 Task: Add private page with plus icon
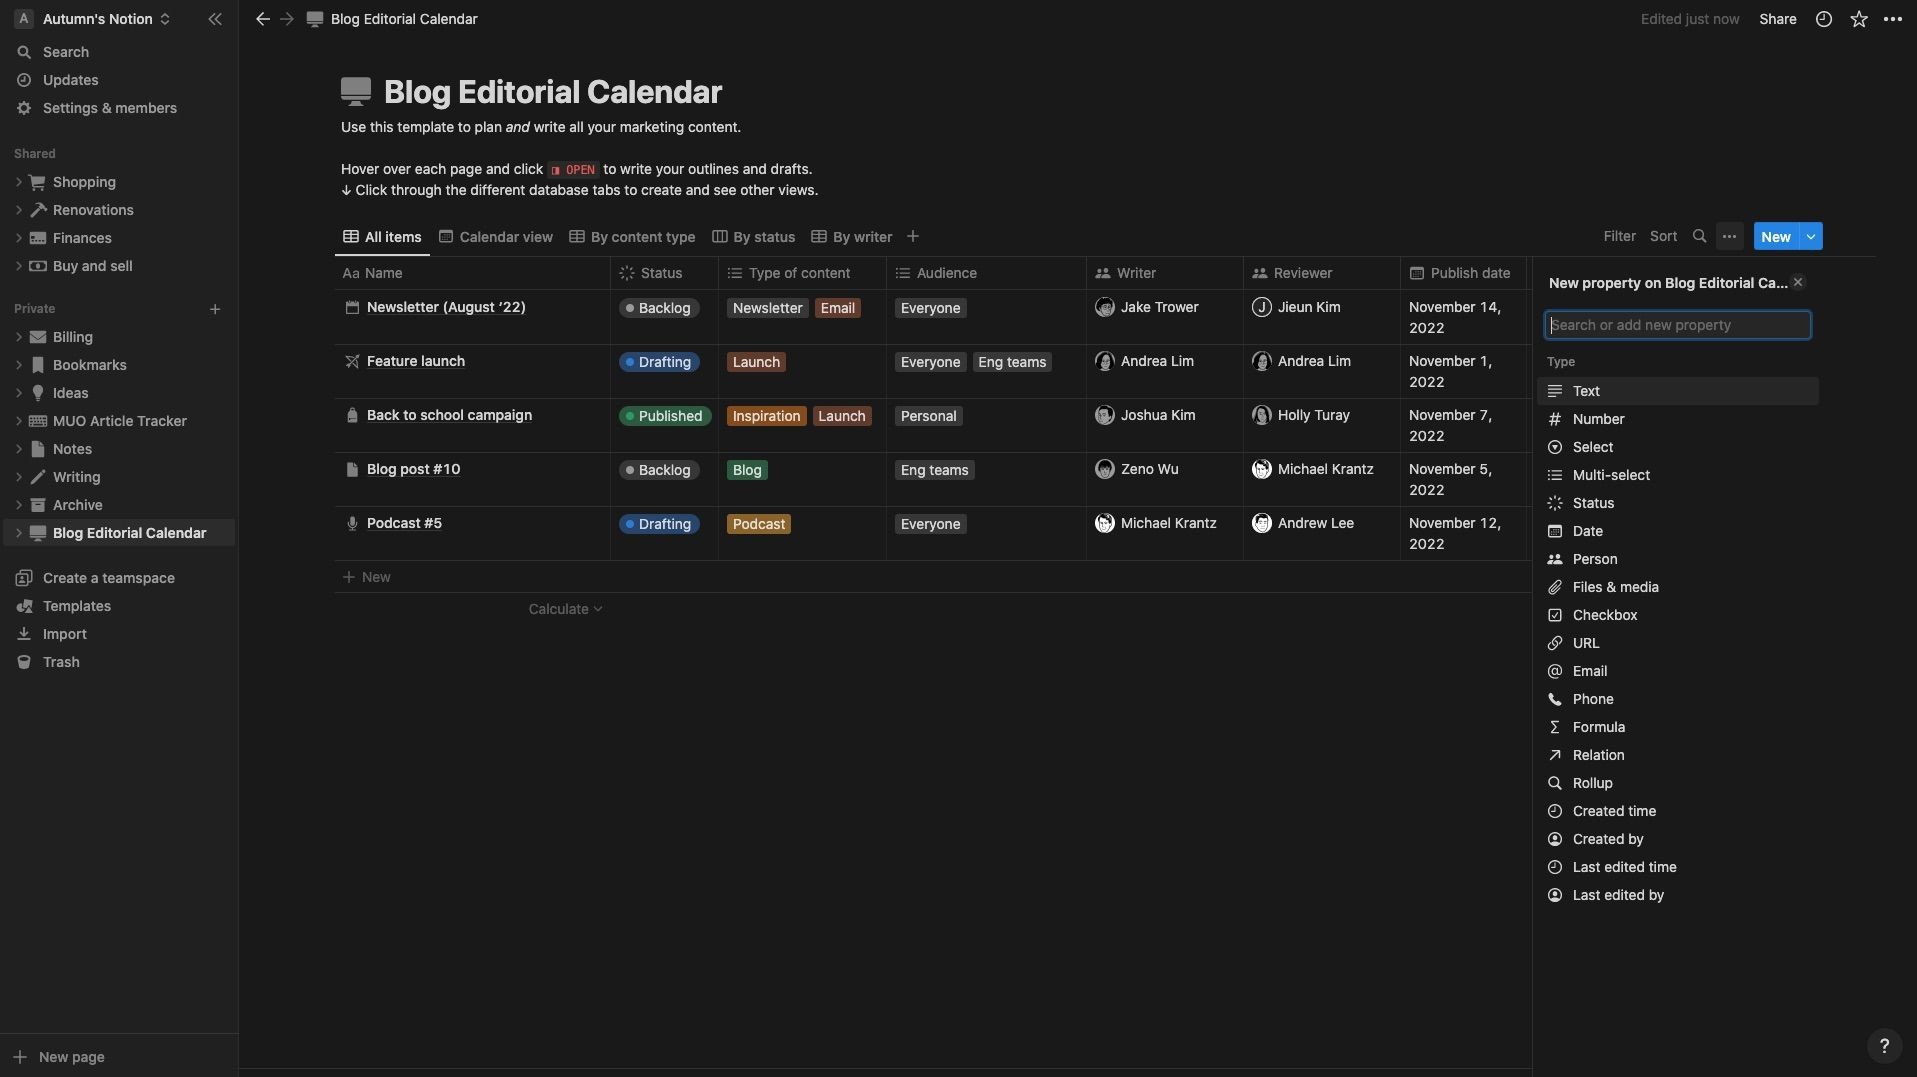[215, 309]
